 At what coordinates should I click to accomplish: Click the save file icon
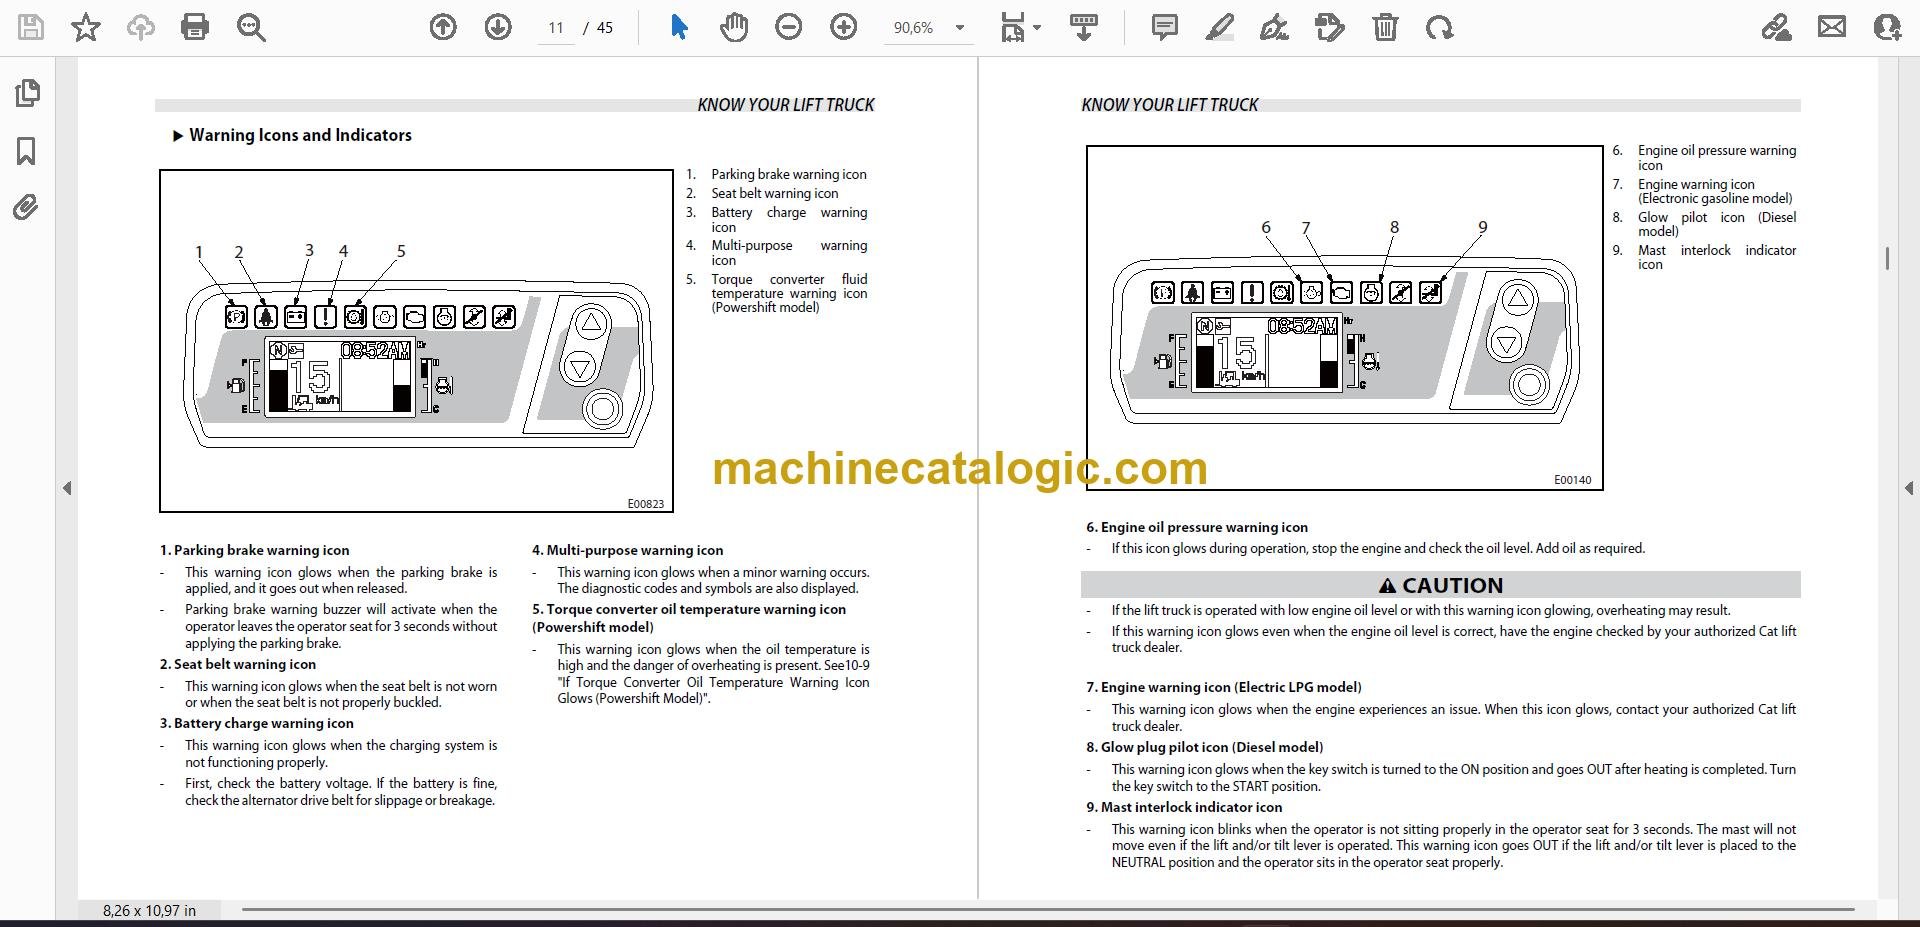coord(31,27)
